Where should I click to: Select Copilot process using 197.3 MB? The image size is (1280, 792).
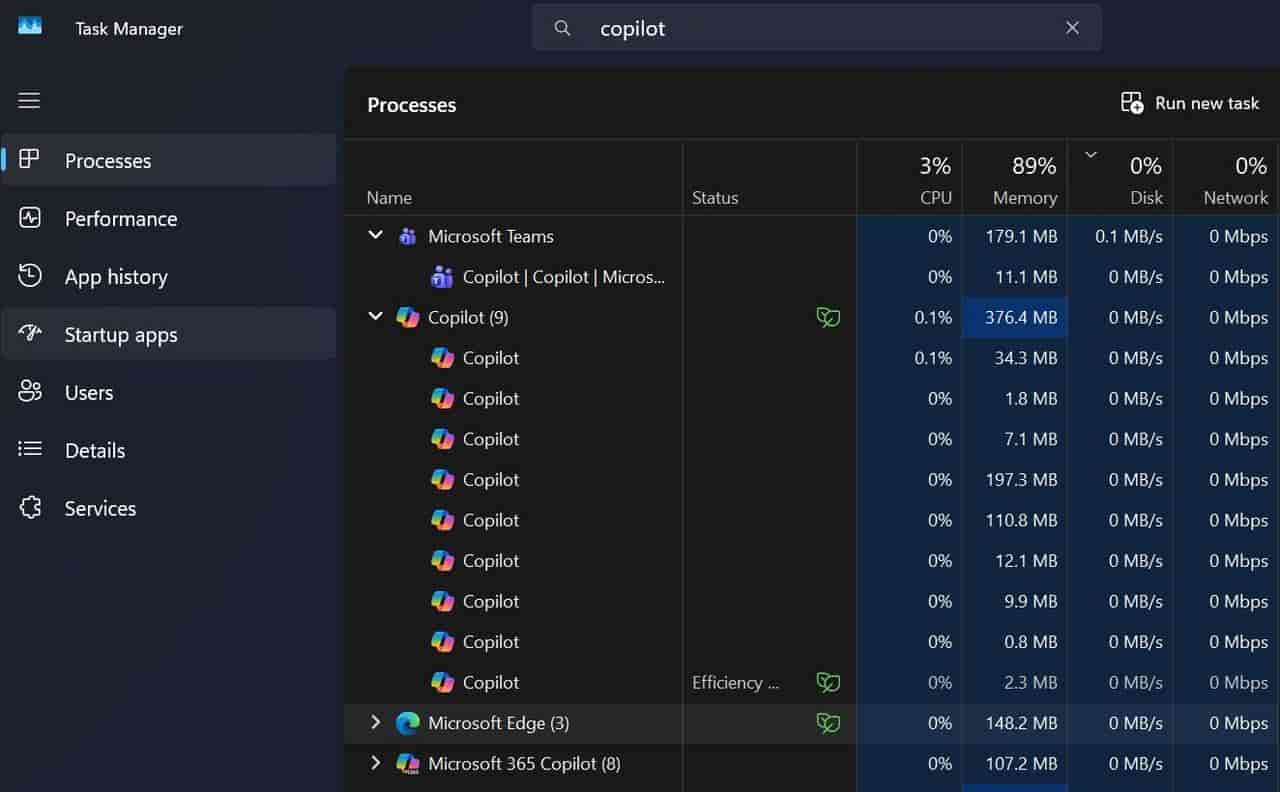[812, 479]
